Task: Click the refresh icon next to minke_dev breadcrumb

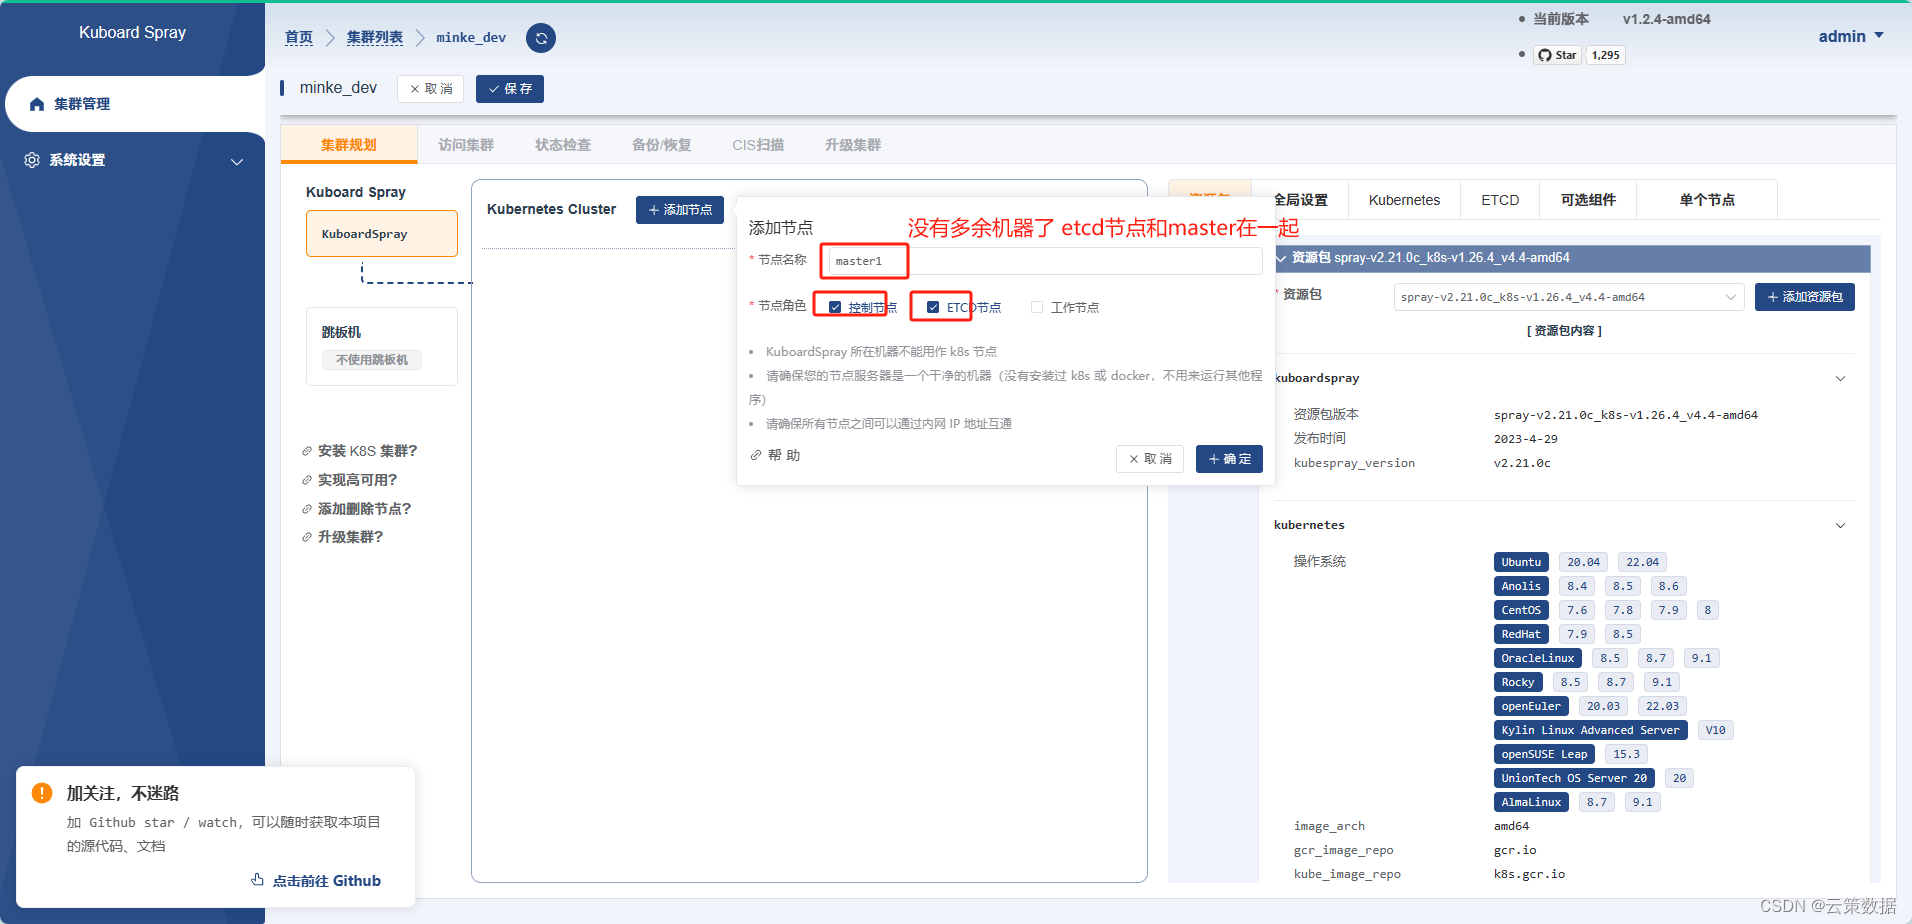Action: point(541,38)
